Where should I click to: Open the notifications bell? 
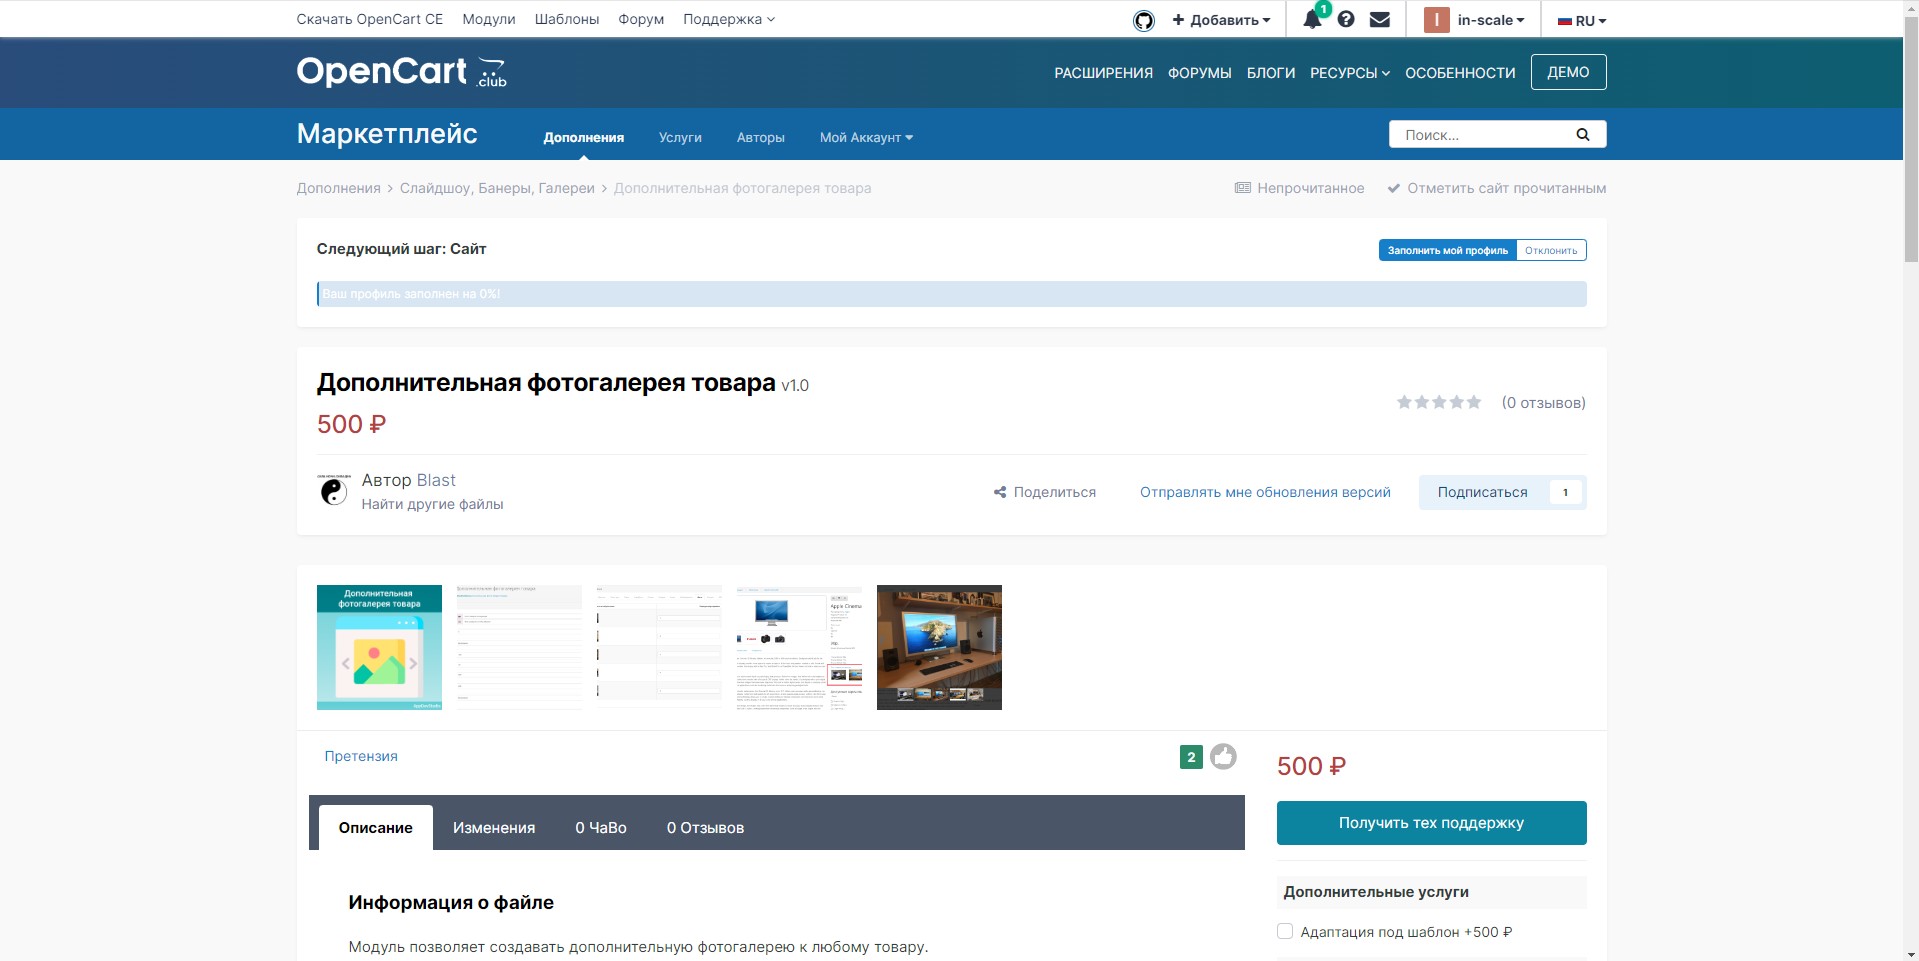pyautogui.click(x=1312, y=19)
